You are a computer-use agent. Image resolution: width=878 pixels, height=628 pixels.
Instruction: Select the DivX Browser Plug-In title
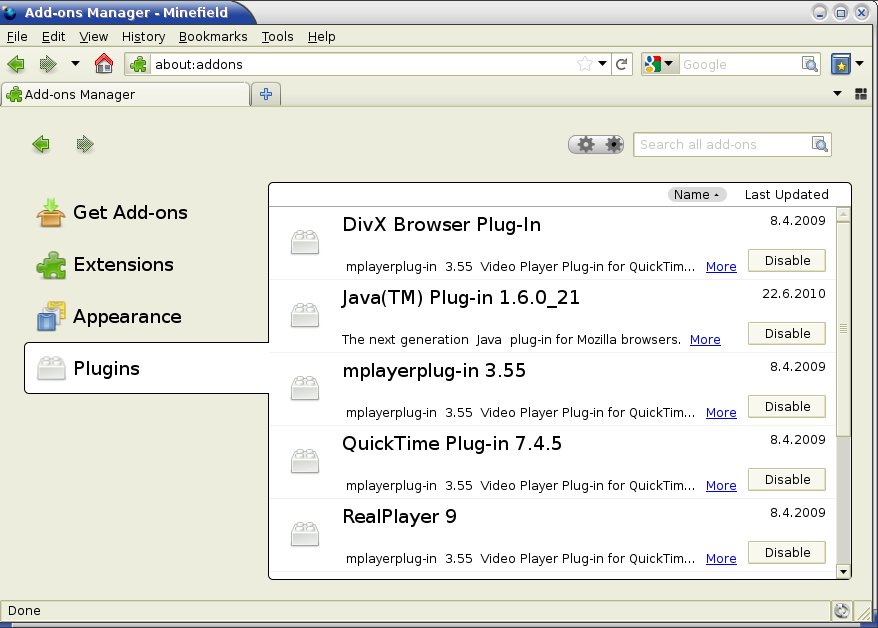(x=442, y=224)
